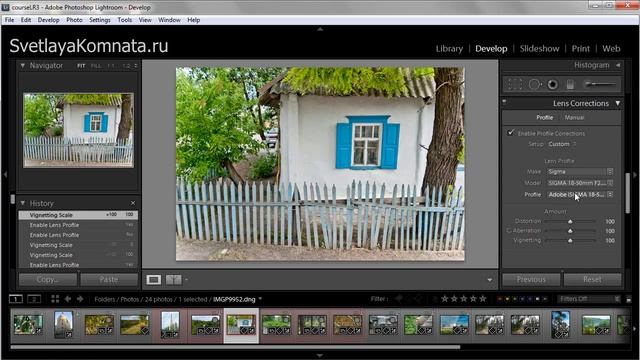Go forward with the right arrow in filmstrip bar
640x360 pixels.
tap(80, 299)
